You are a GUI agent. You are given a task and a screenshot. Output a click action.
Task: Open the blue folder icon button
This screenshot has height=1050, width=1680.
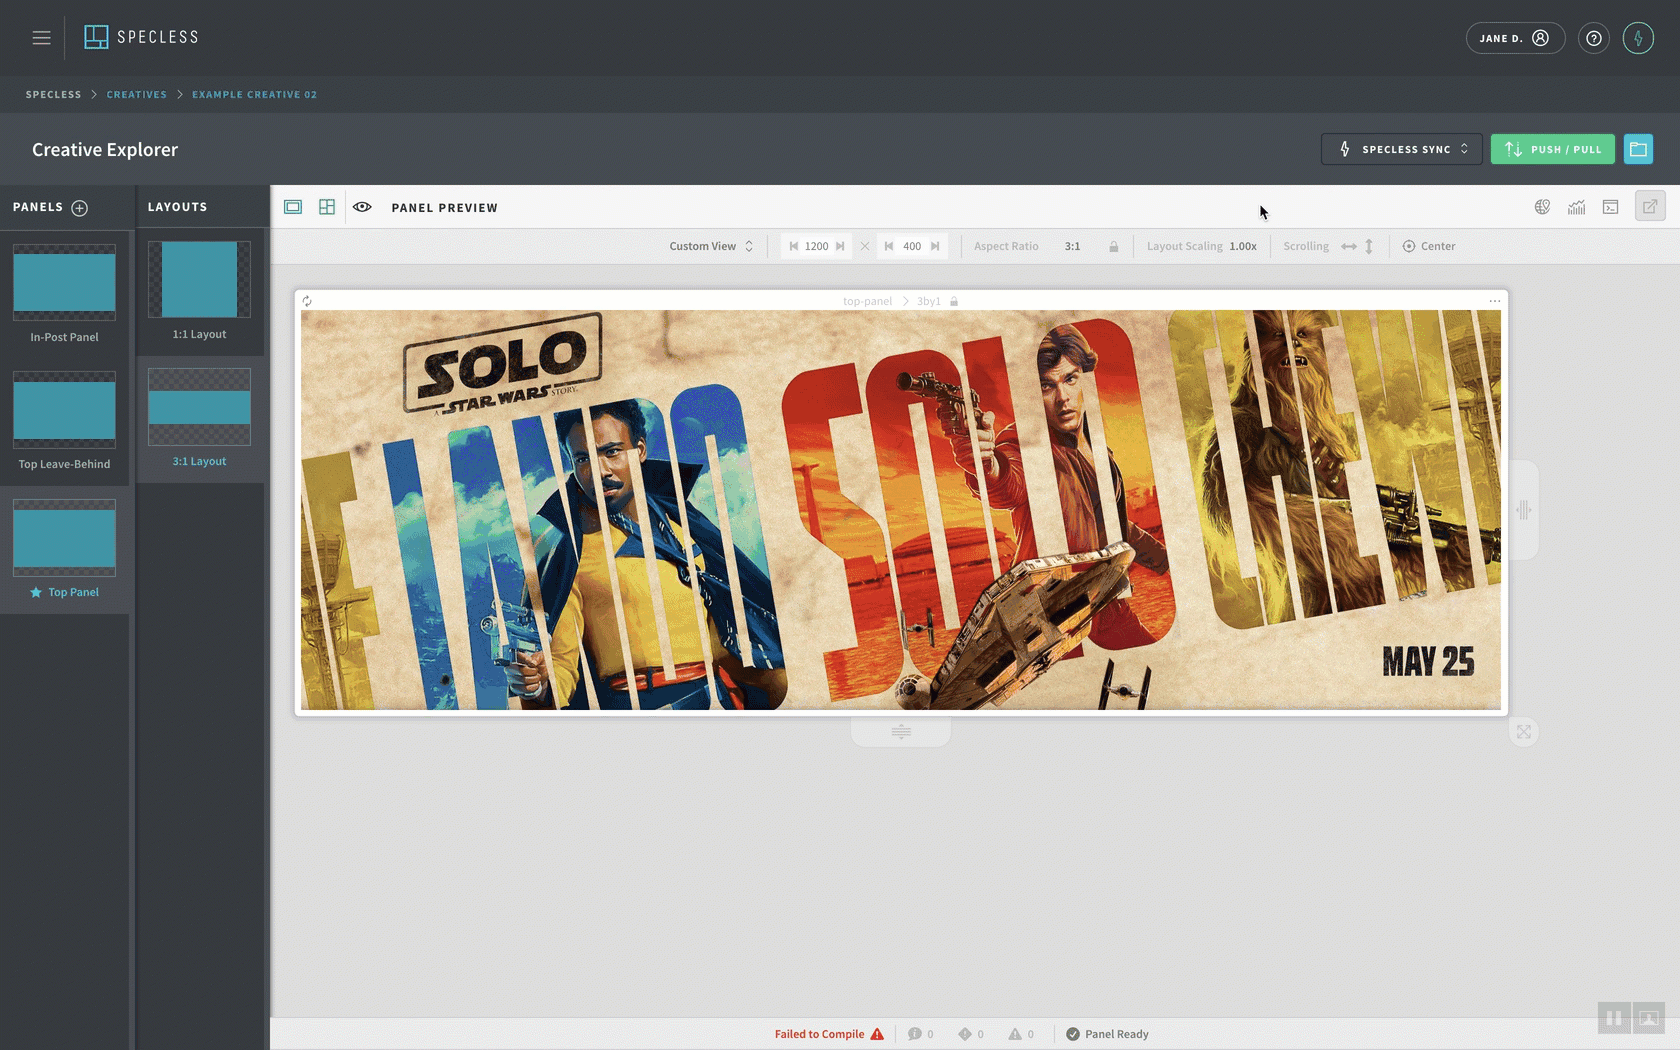1638,149
